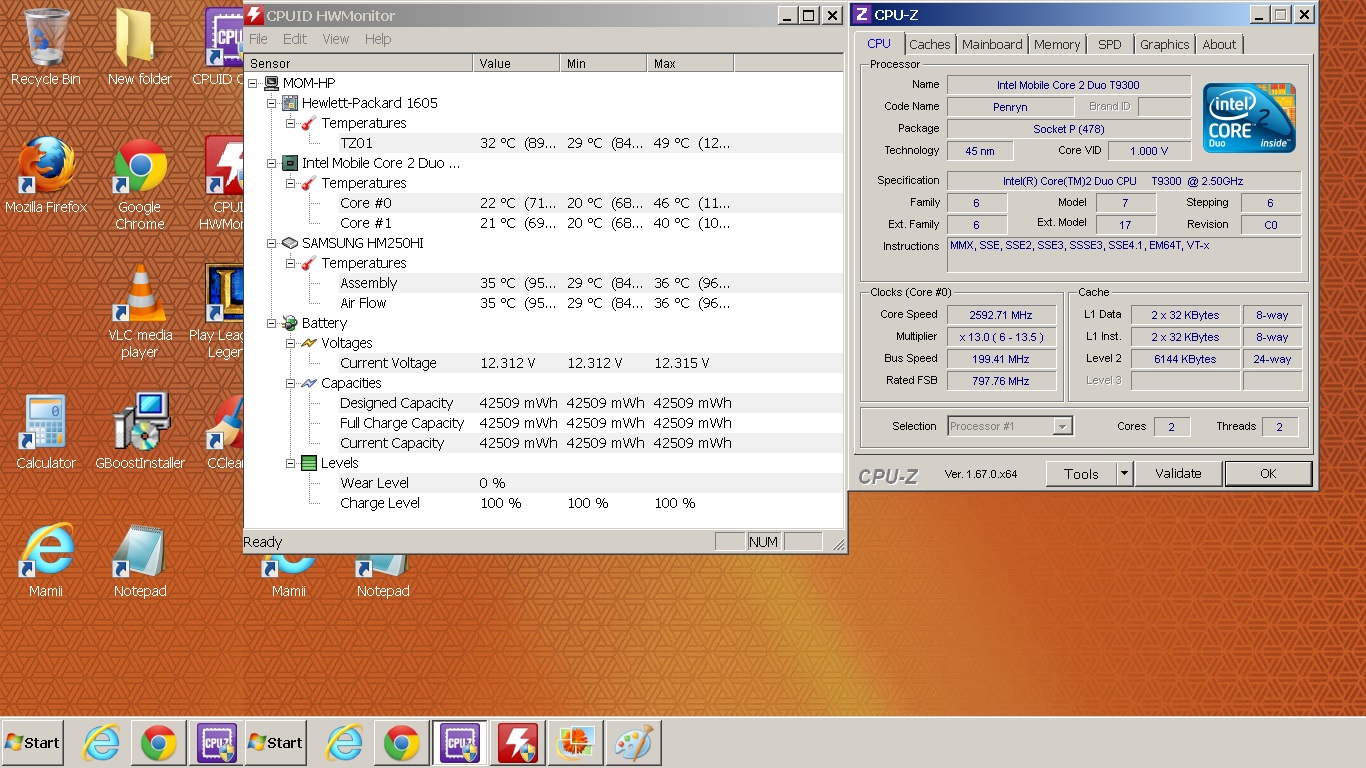
Task: Open the GBoostInstaller desktop icon
Action: click(x=140, y=431)
